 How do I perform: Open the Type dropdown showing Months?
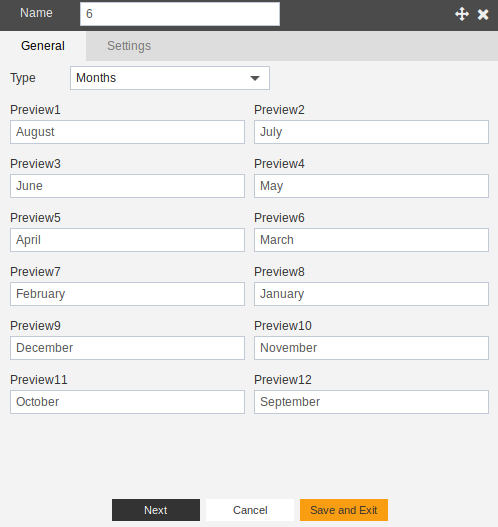170,78
